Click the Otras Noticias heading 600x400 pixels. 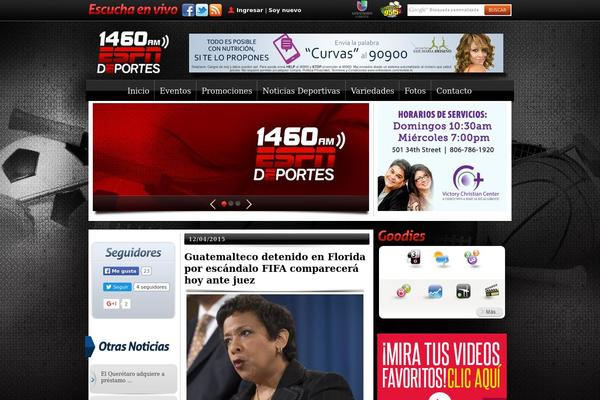(x=134, y=346)
